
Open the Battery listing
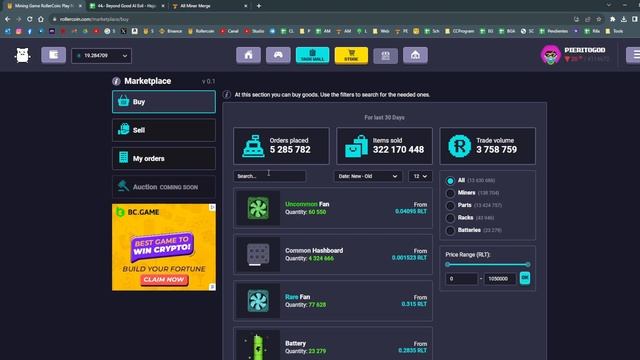coord(333,344)
